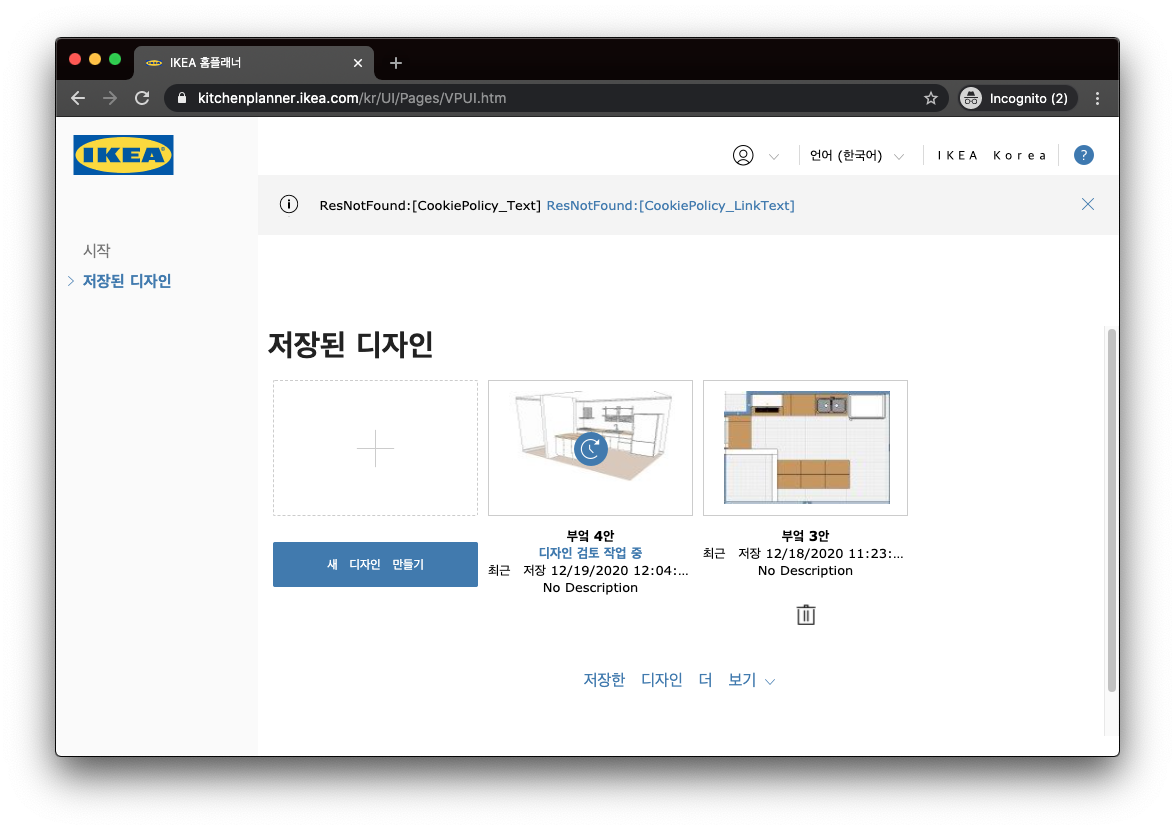The width and height of the screenshot is (1175, 830).
Task: Click the 디자인 검토 작업 중 status link
Action: pyautogui.click(x=590, y=553)
